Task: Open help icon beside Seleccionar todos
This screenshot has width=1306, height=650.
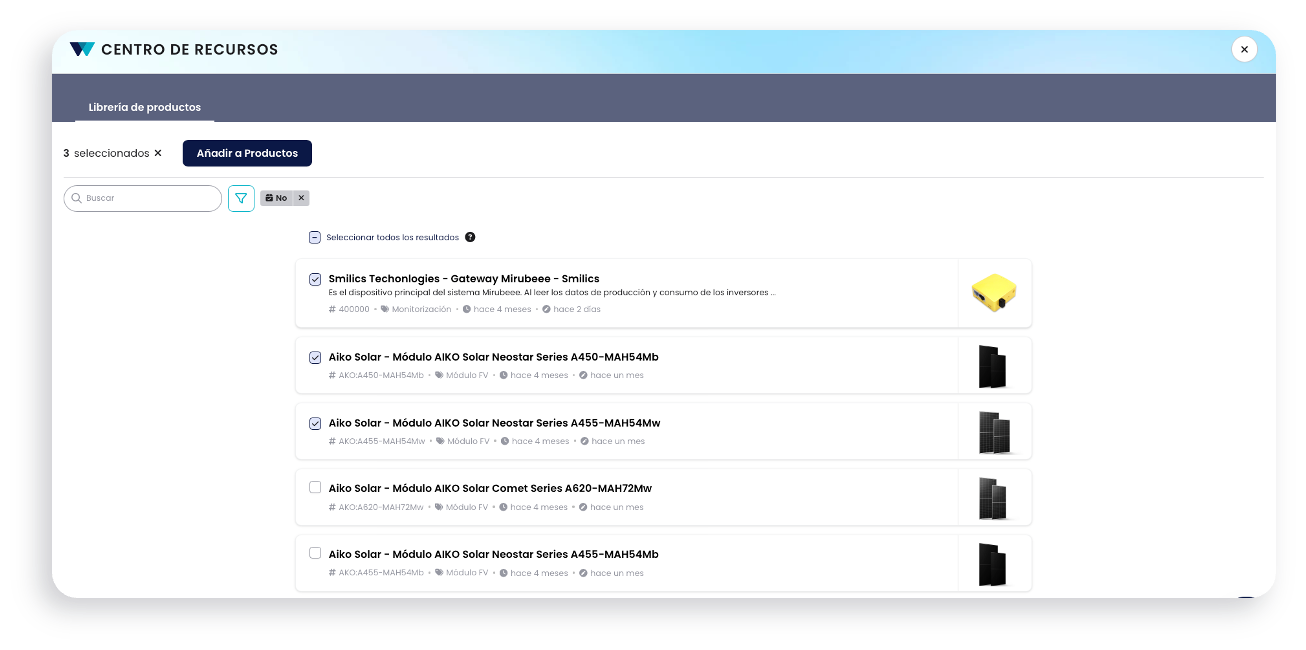Action: click(470, 237)
